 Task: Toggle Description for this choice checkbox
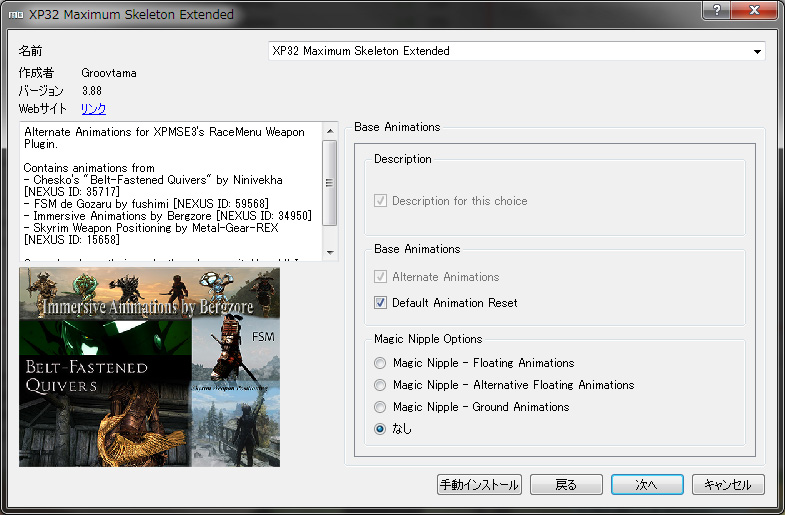(x=380, y=201)
